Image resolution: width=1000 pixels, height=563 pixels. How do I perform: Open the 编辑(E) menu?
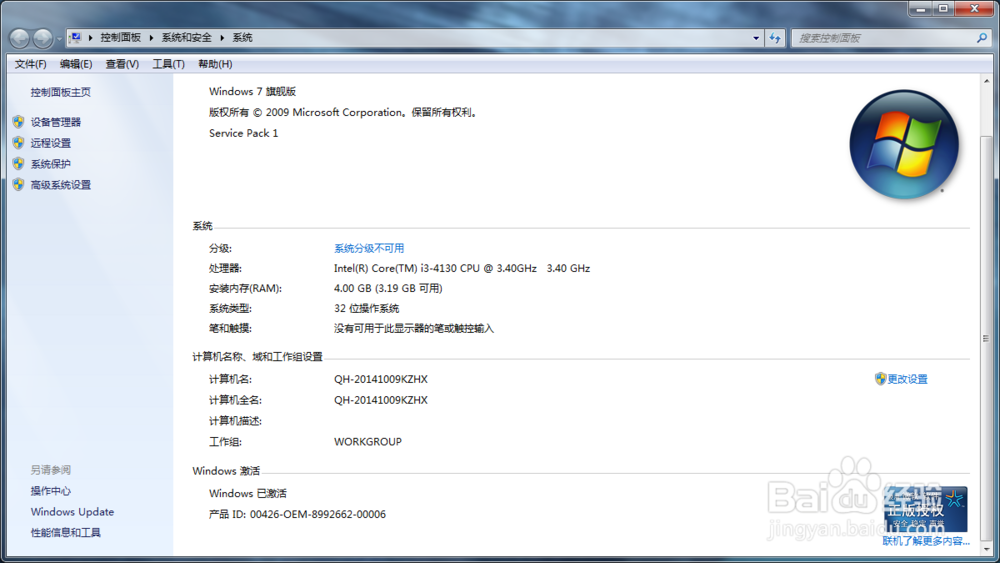pos(76,64)
